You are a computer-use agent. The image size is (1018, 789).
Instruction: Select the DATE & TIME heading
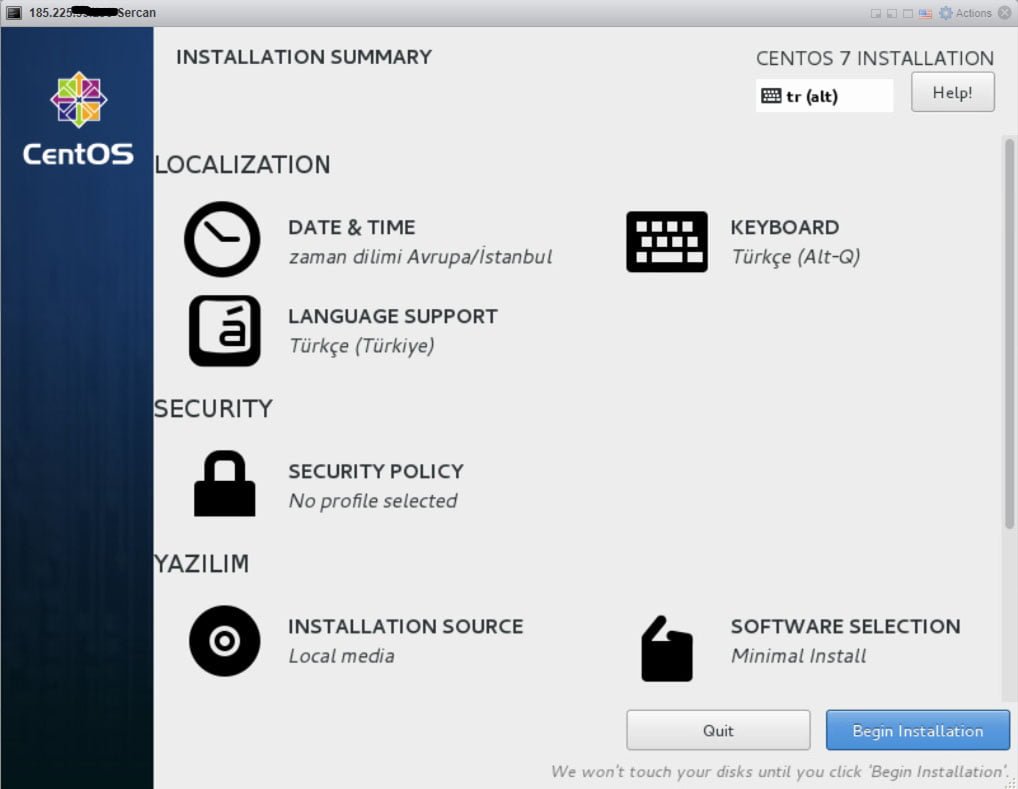[351, 227]
